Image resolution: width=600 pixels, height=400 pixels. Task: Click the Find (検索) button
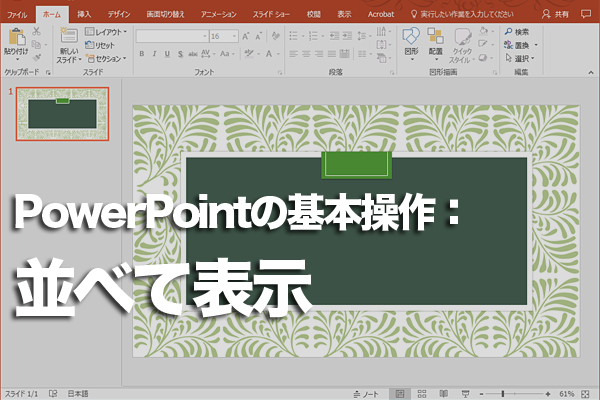[517, 32]
